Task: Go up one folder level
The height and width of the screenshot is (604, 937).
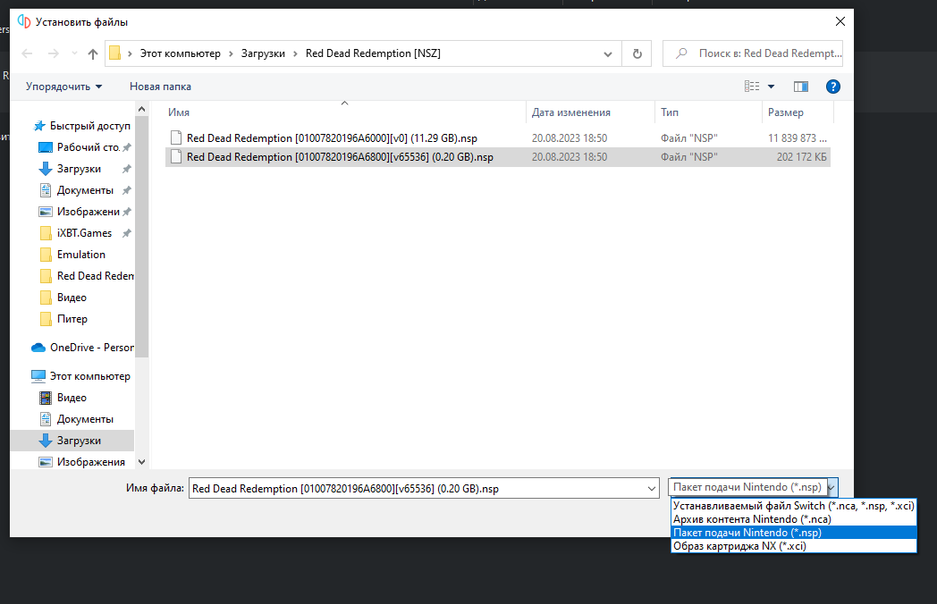Action: 93,54
